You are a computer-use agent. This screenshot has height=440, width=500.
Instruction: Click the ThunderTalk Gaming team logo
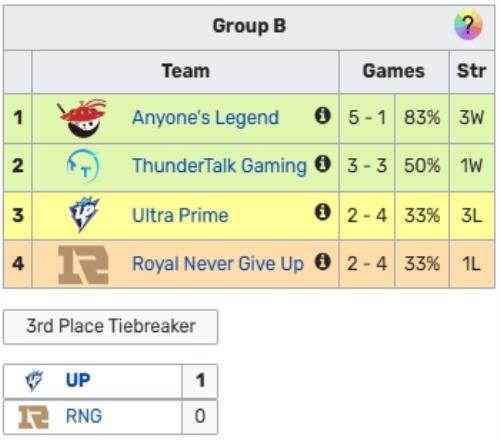tap(83, 166)
